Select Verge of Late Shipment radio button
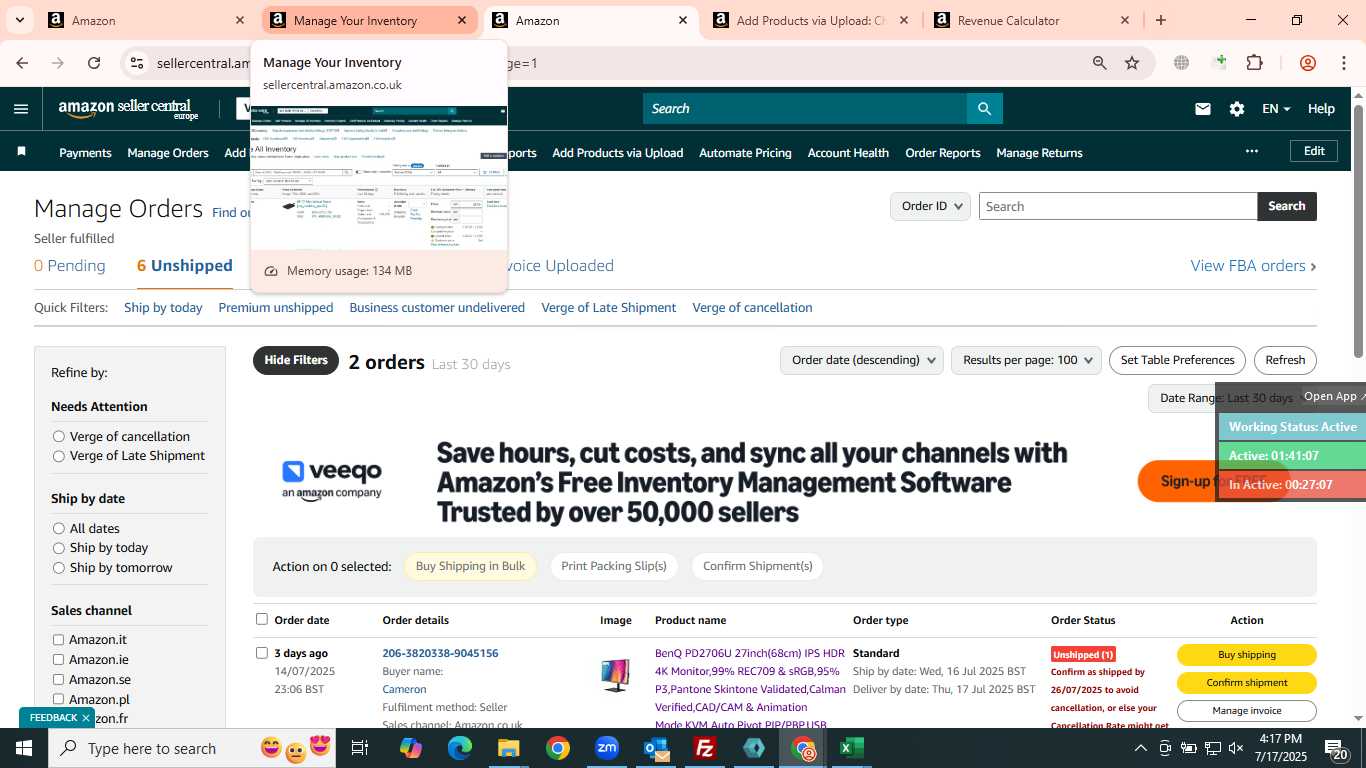 59,456
